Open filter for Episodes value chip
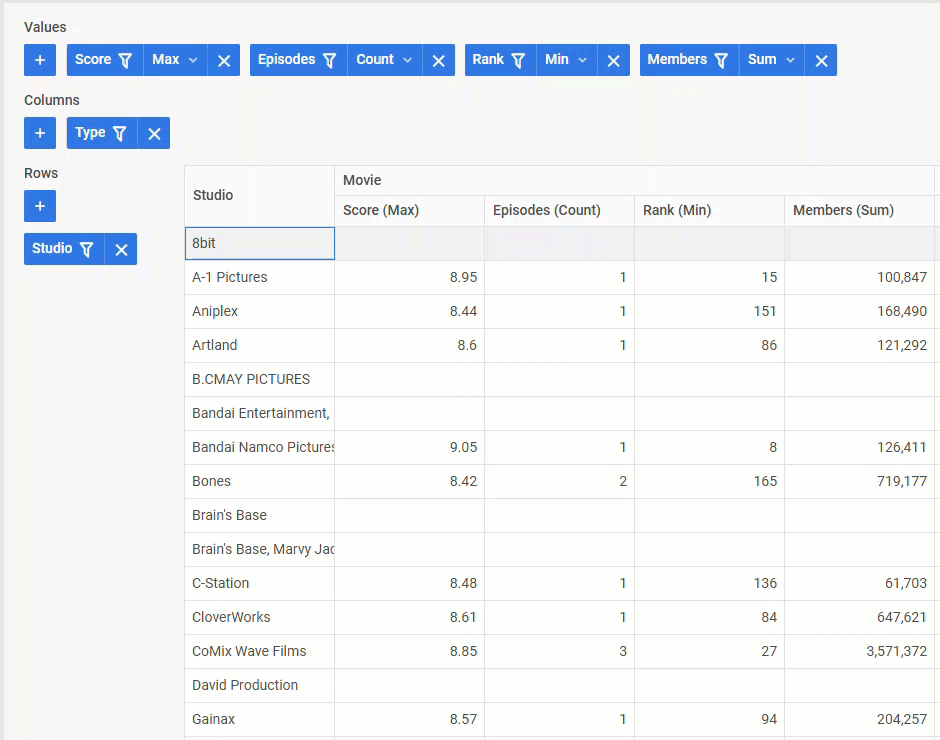 coord(329,60)
